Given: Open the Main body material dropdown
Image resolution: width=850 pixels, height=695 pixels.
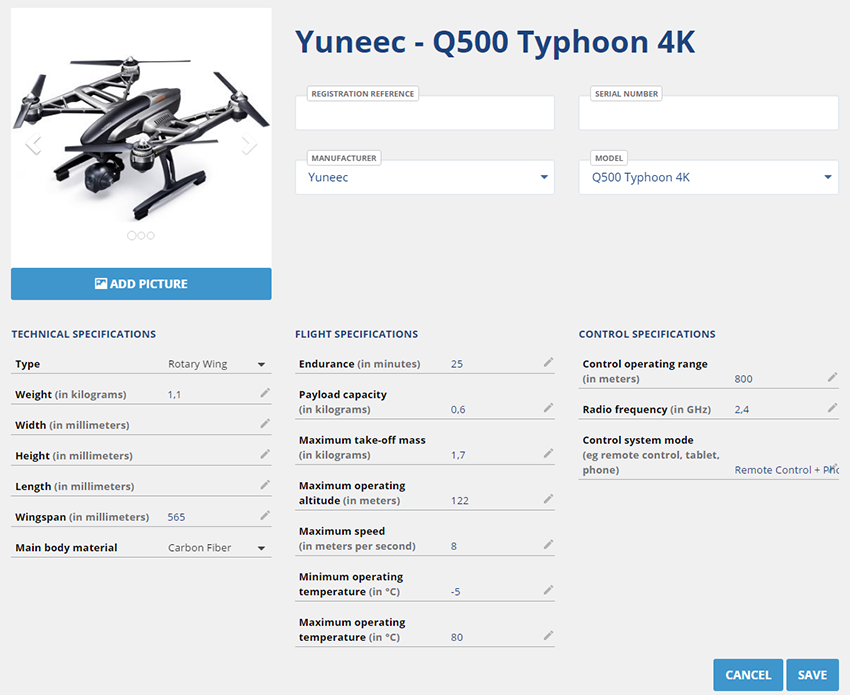Looking at the screenshot, I should pos(216,548).
